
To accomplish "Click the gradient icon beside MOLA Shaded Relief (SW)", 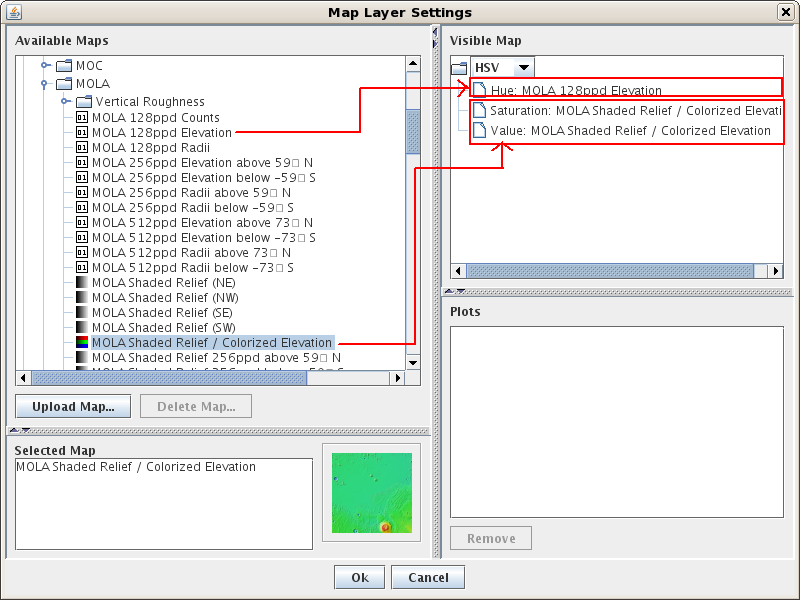I will pyautogui.click(x=82, y=327).
